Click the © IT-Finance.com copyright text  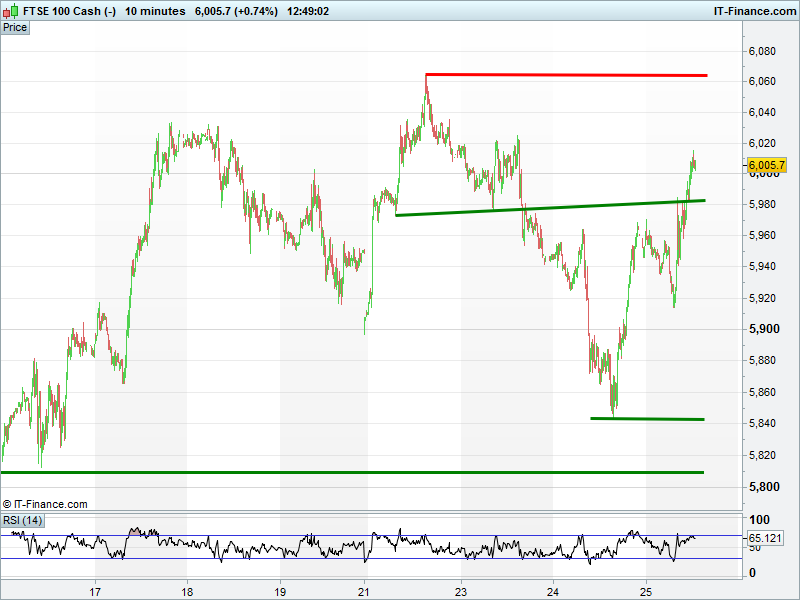tap(45, 504)
